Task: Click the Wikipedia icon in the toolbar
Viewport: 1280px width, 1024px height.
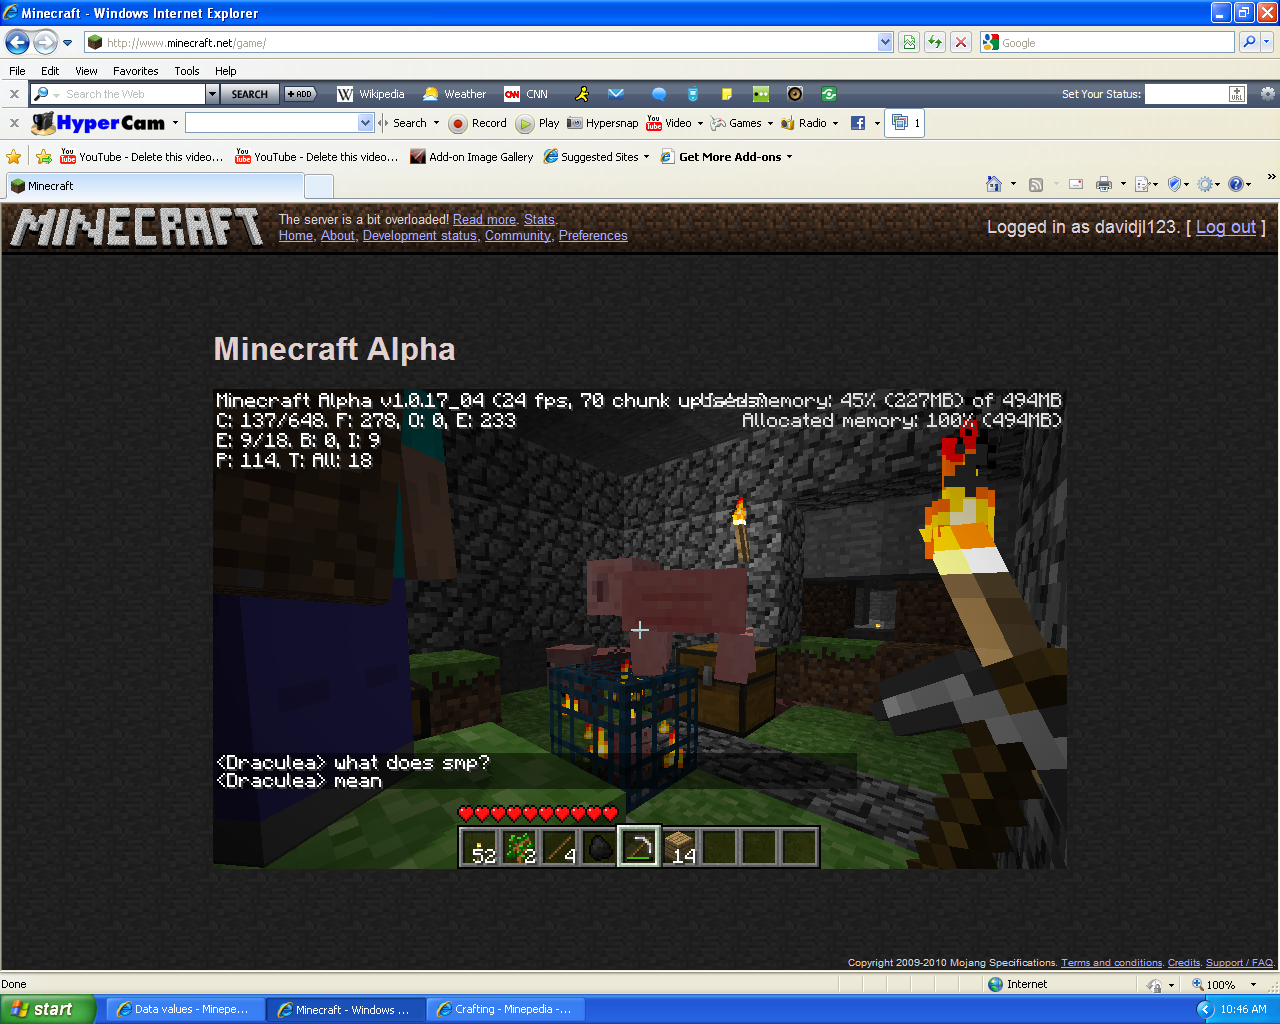Action: (345, 94)
